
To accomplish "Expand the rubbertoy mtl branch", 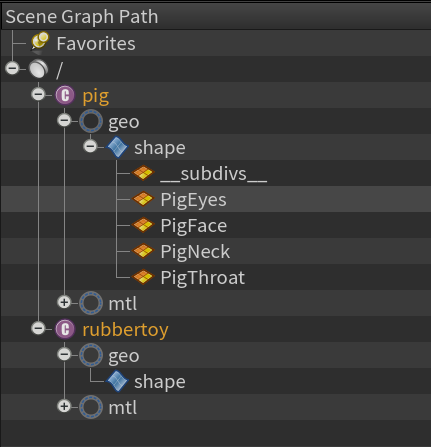I will 64,407.
